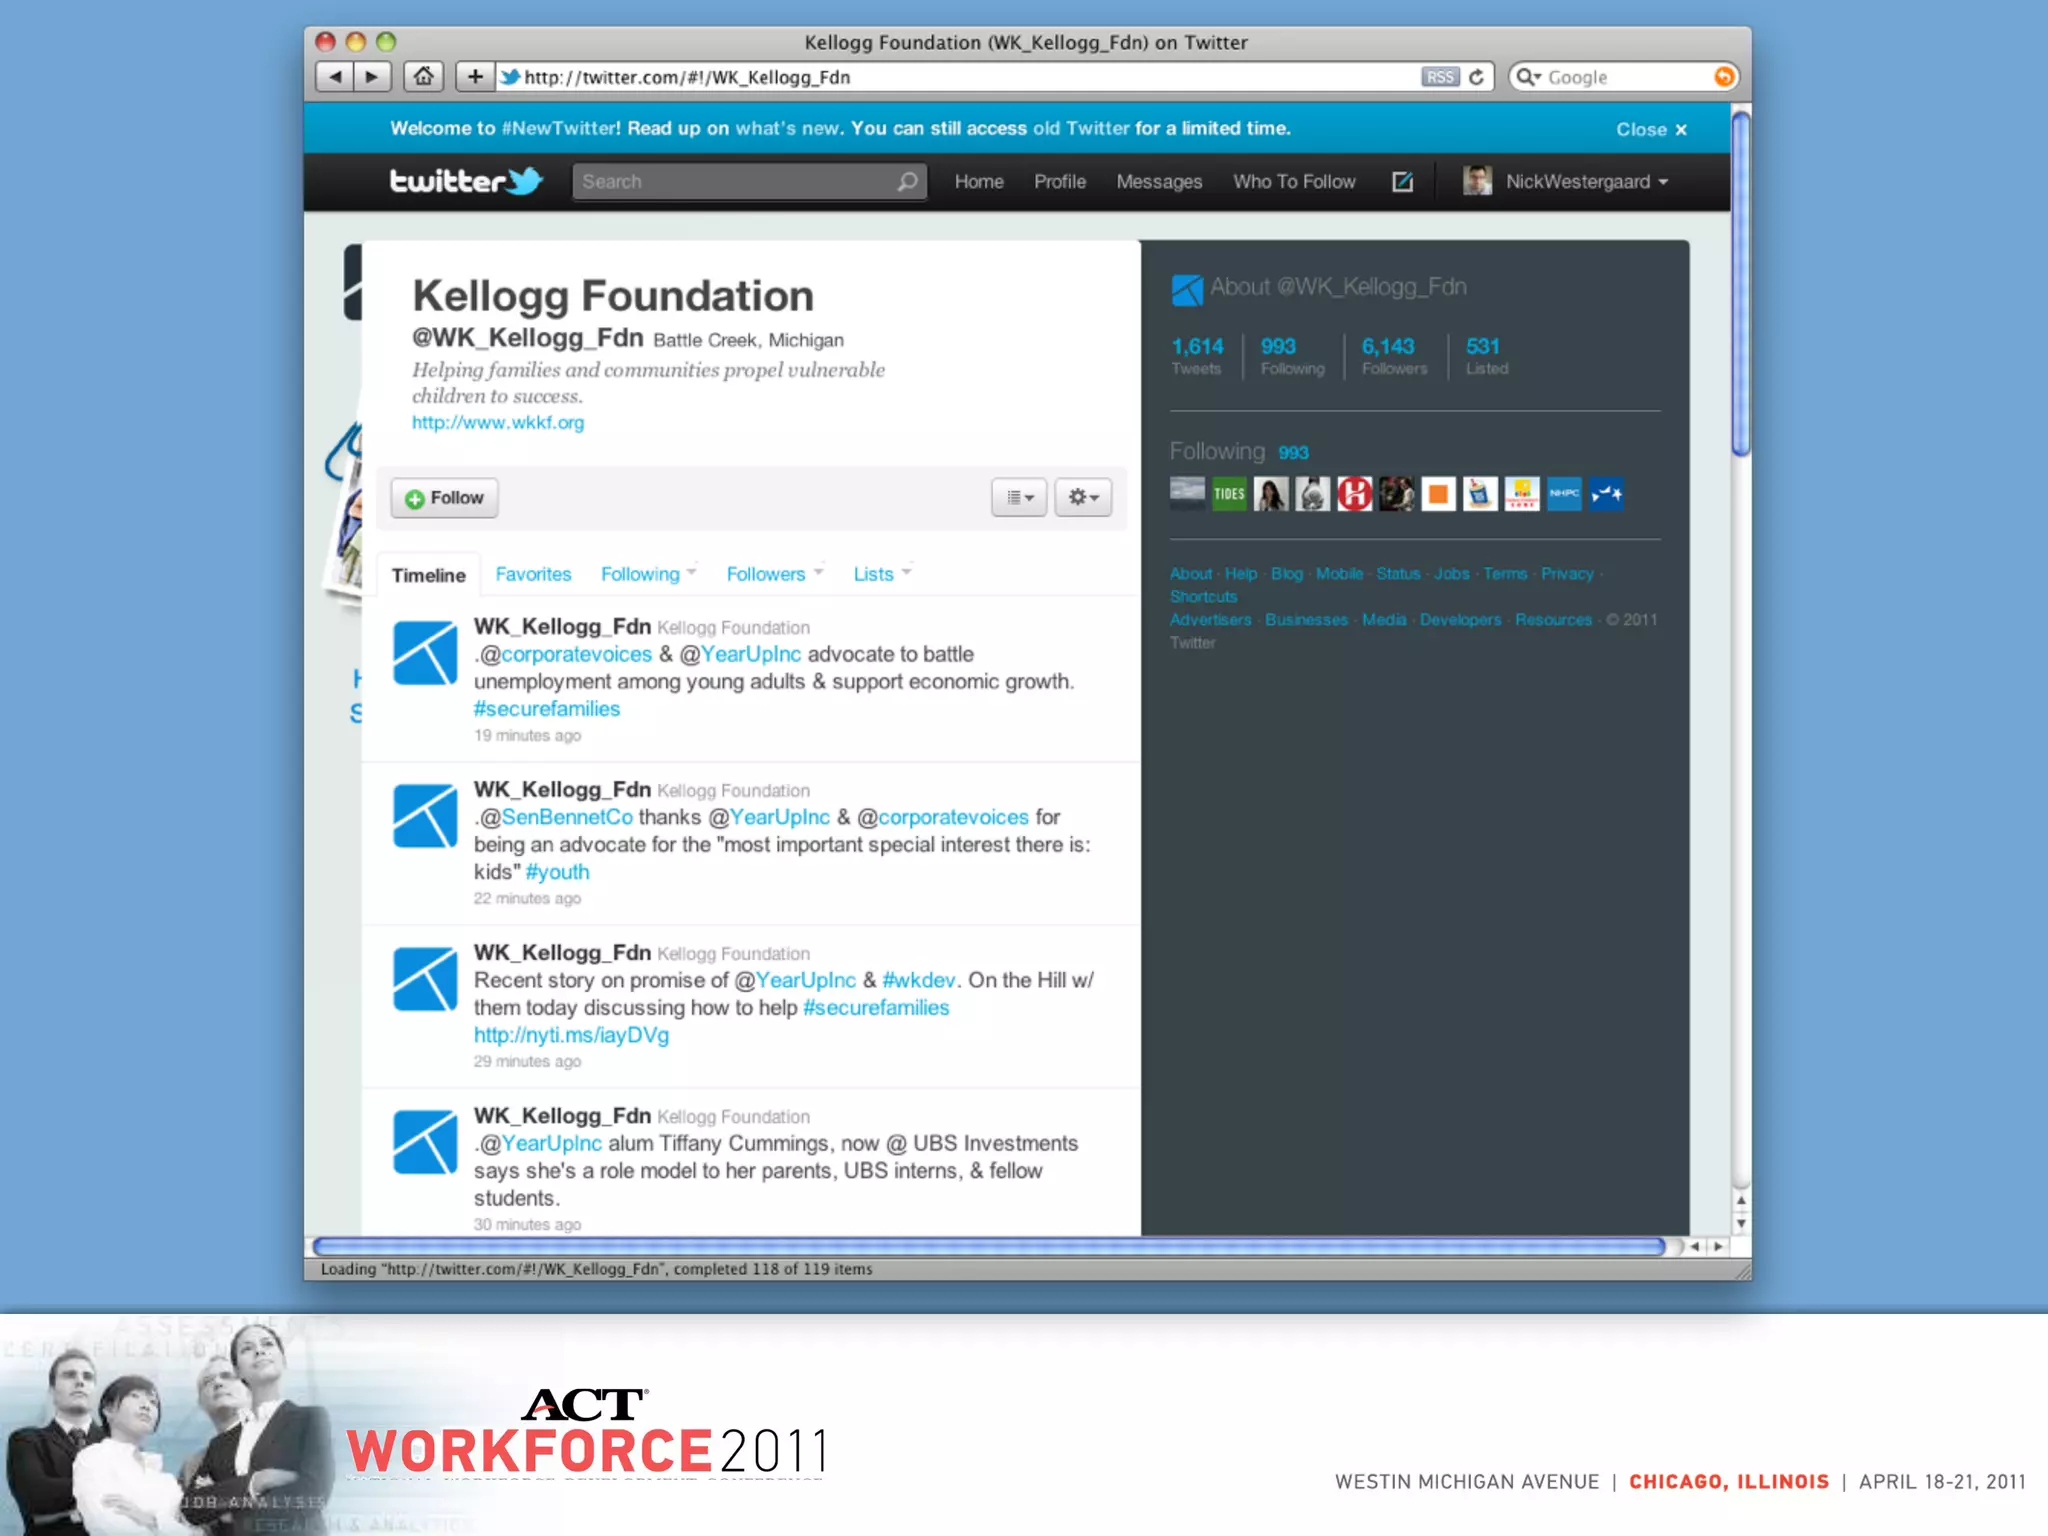Viewport: 2048px width, 1536px height.
Task: Click the Google search magnifier icon
Action: point(1527,77)
